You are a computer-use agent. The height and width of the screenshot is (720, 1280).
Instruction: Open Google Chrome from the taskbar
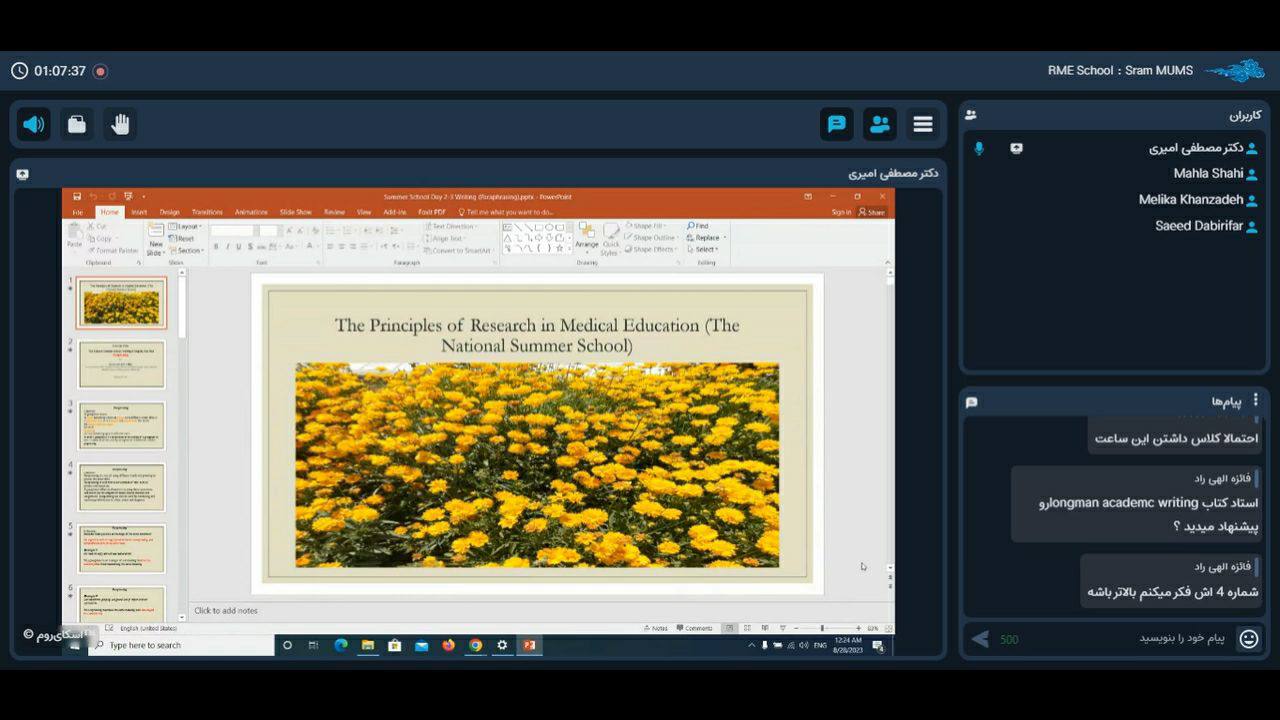[475, 646]
